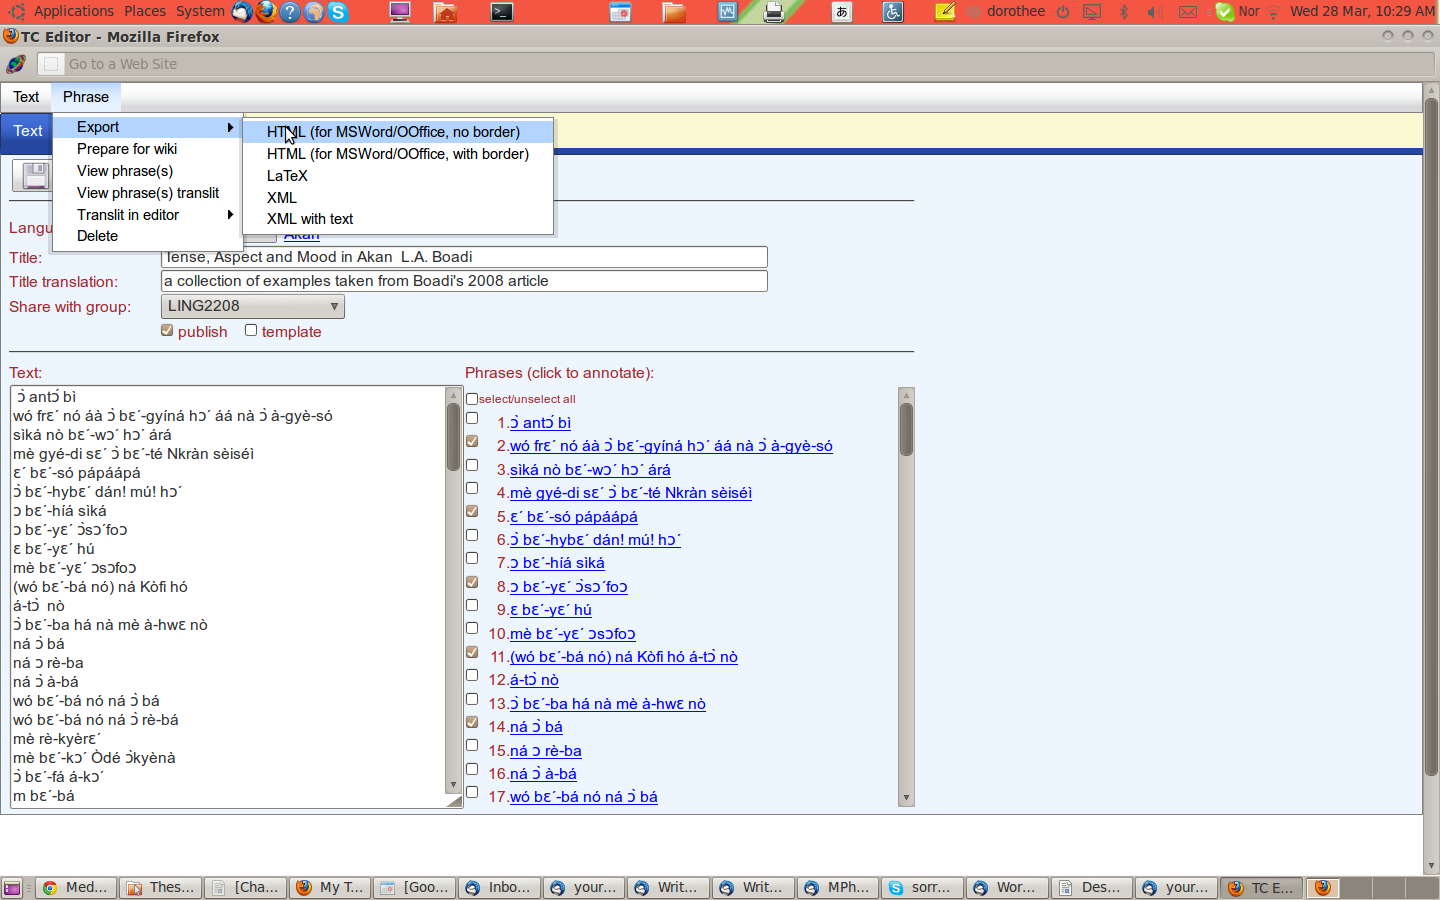Uncheck the box for phrase 11
Screen dimensions: 1440x900
point(472,652)
